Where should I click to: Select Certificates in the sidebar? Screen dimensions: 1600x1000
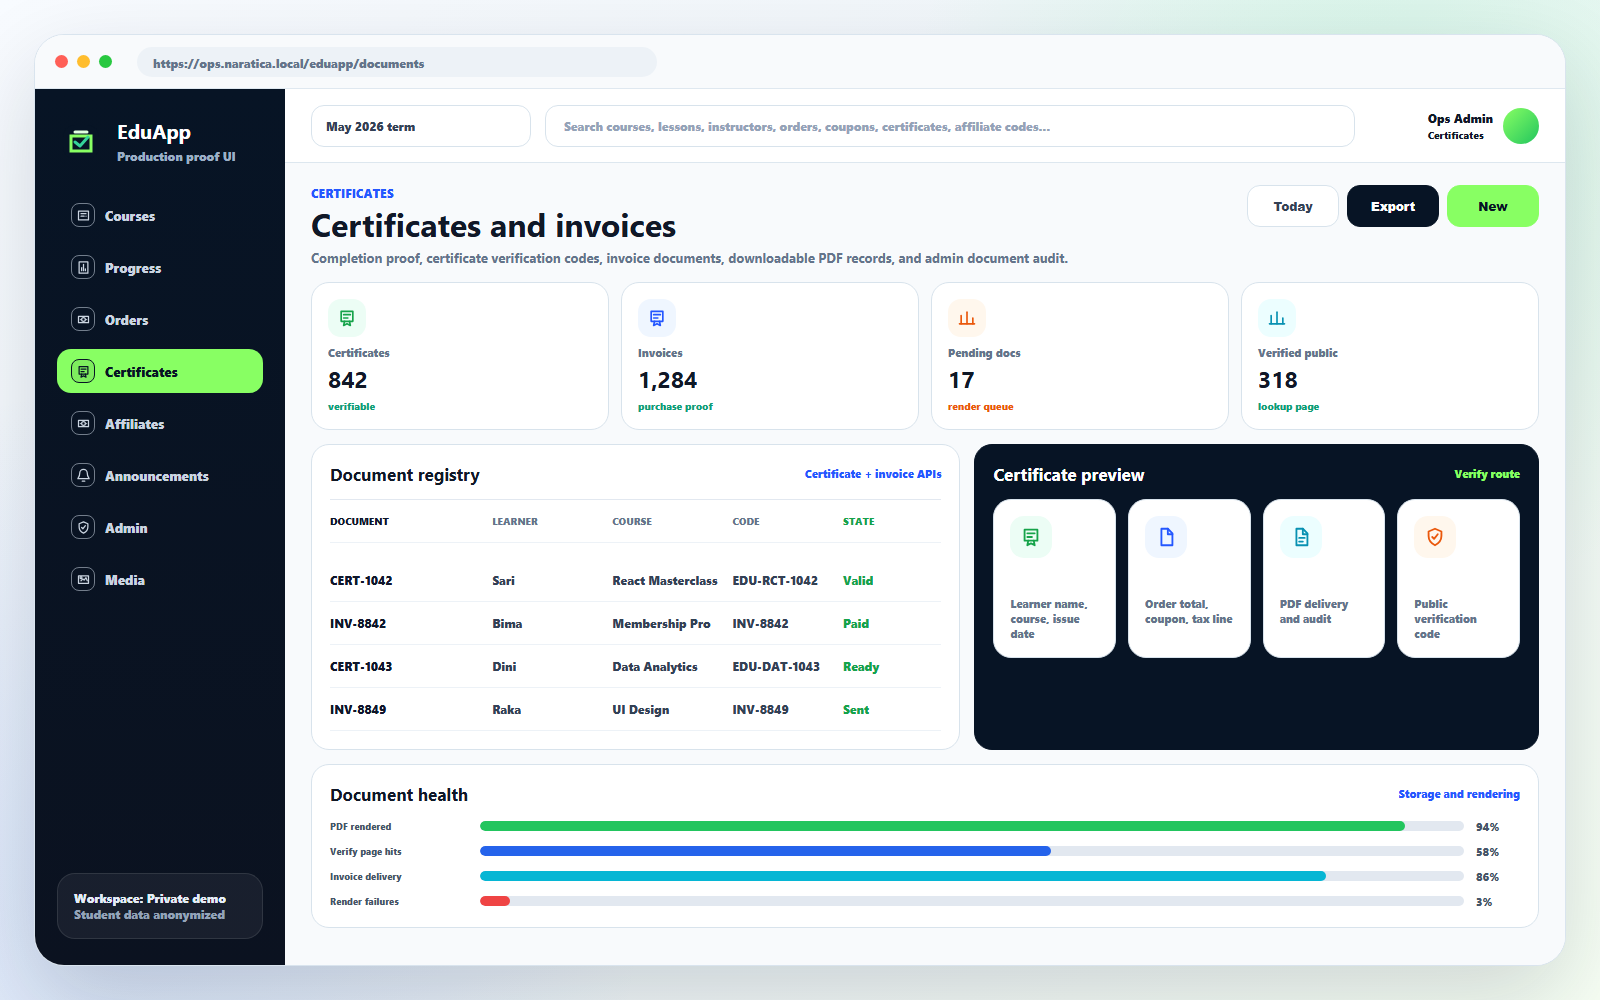(x=160, y=371)
